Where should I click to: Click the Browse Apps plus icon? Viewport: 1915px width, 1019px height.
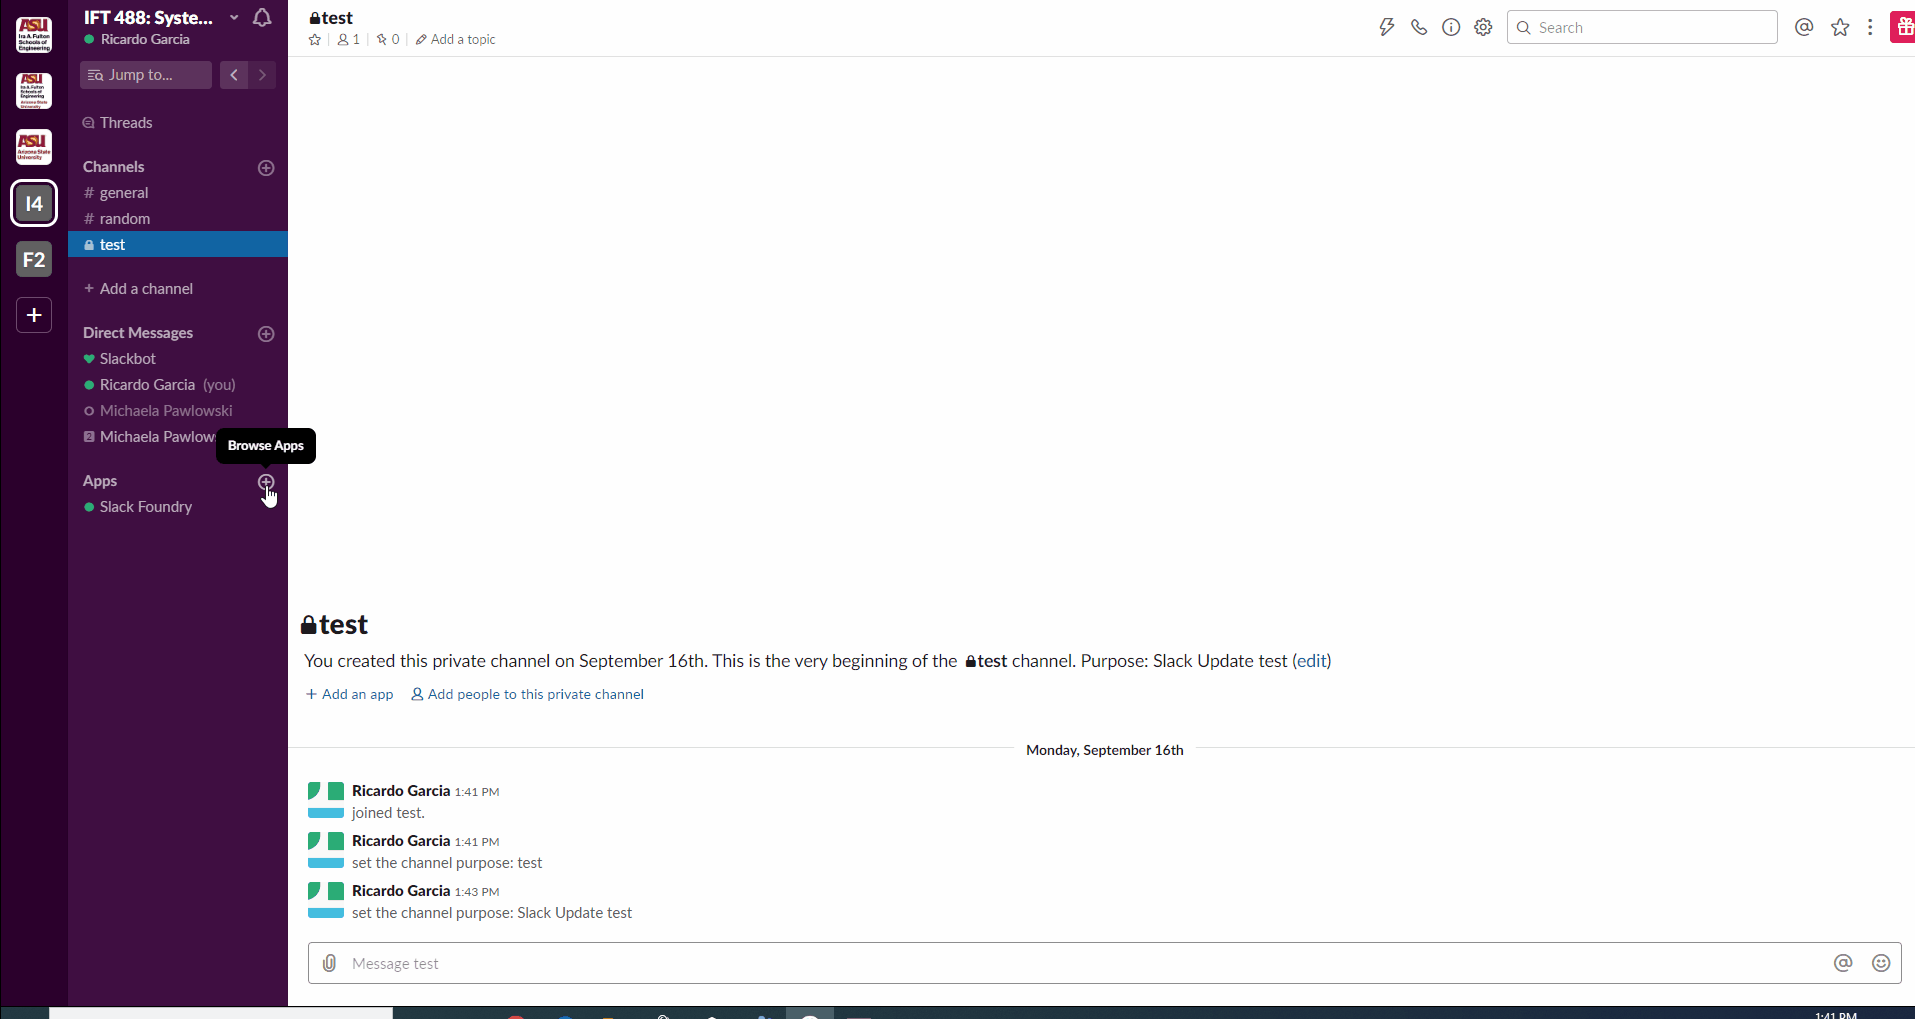point(266,482)
